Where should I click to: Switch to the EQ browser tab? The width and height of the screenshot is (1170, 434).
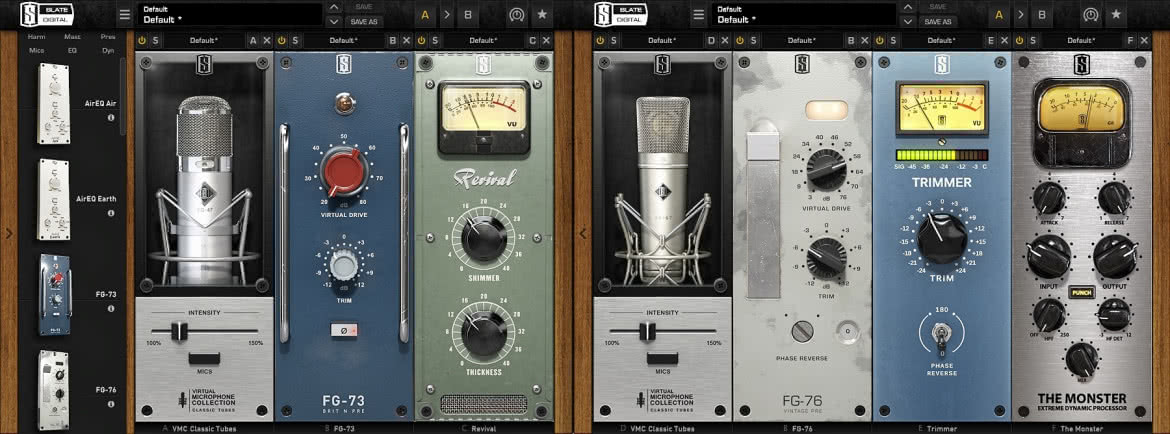coord(72,51)
